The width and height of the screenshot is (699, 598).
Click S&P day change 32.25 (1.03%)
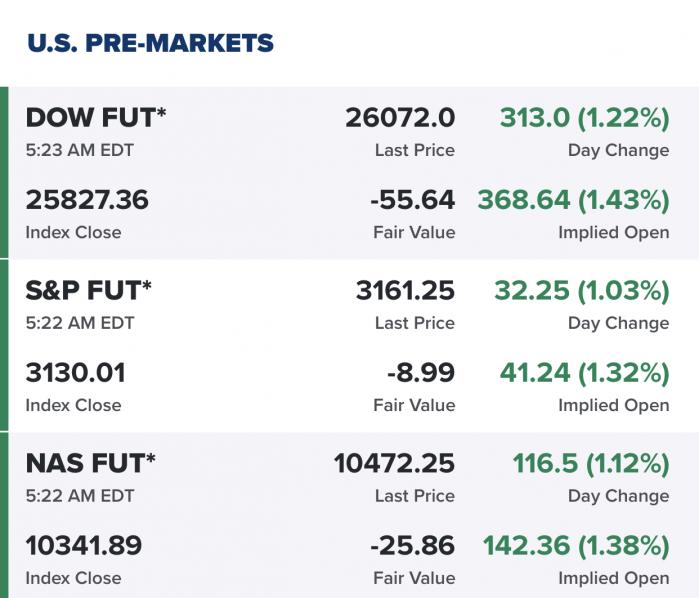[x=581, y=291]
